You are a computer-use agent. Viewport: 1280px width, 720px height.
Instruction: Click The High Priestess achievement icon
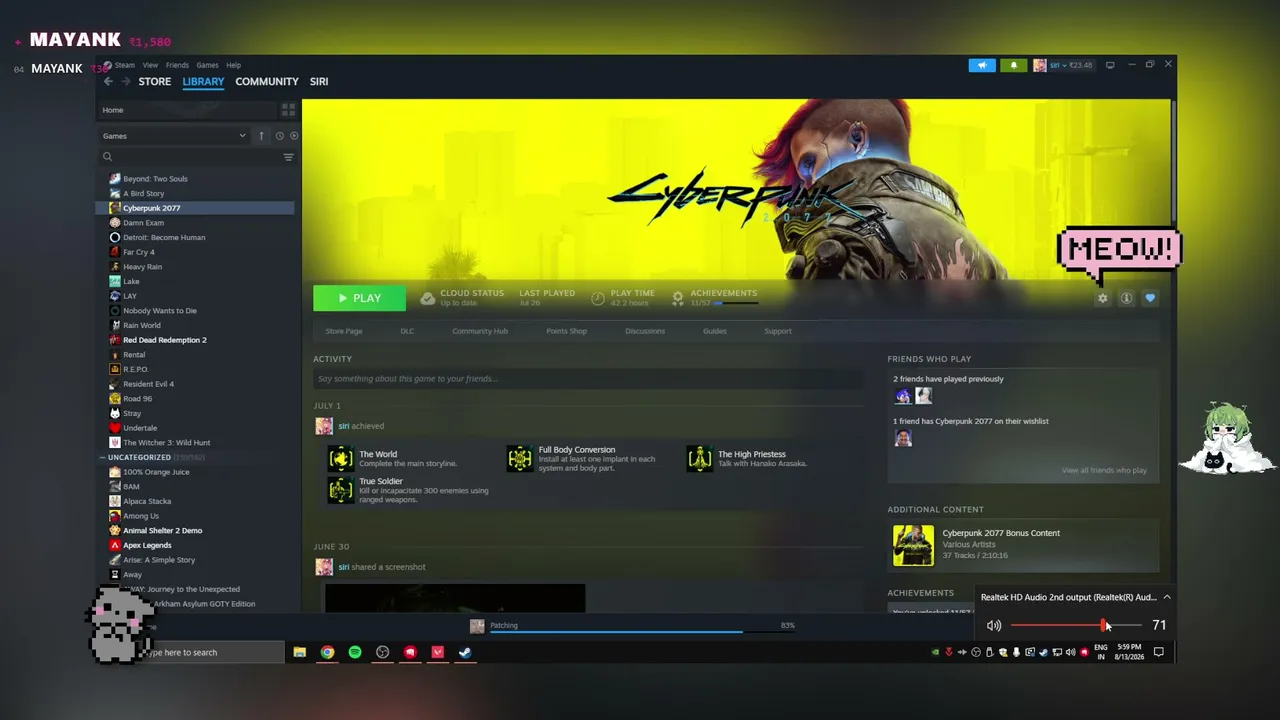[x=700, y=458]
